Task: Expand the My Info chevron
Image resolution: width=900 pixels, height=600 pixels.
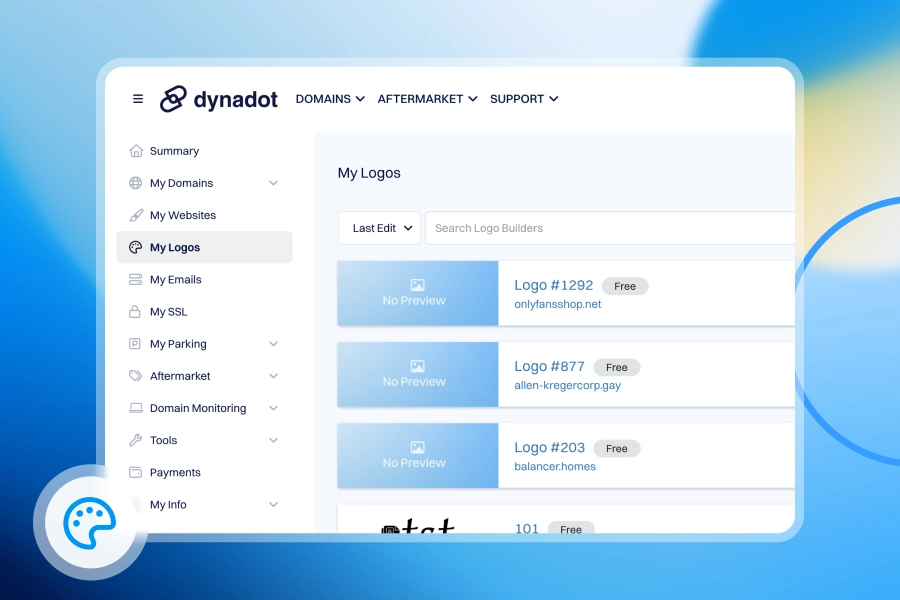Action: (273, 505)
